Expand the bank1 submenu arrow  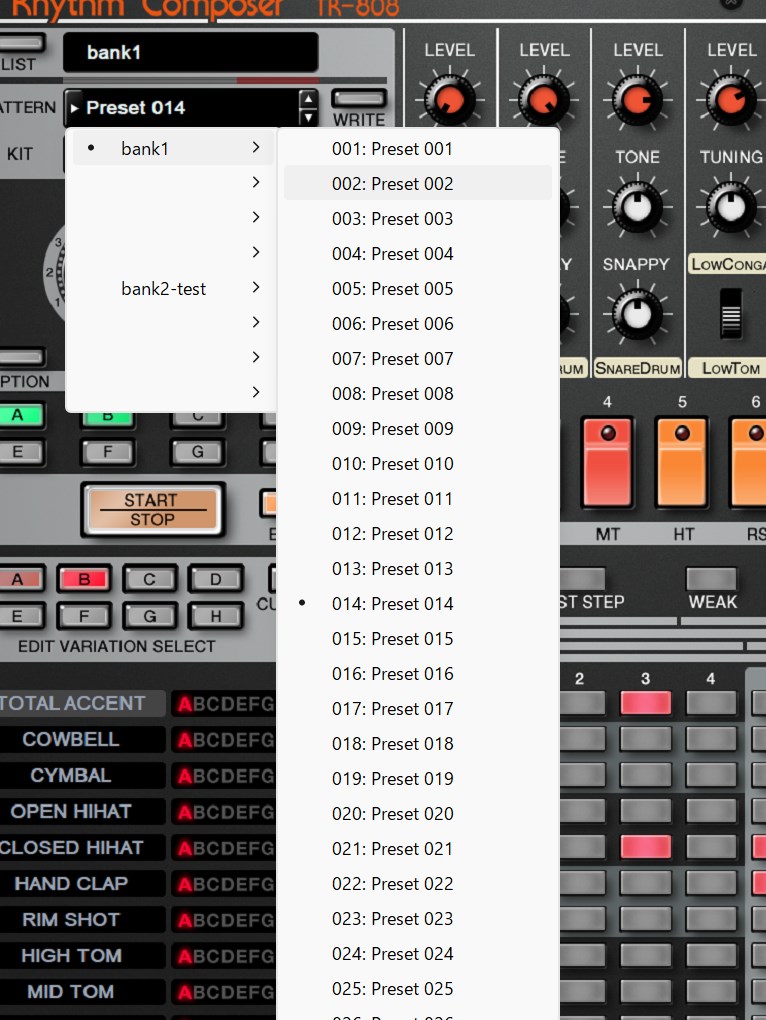[x=256, y=148]
